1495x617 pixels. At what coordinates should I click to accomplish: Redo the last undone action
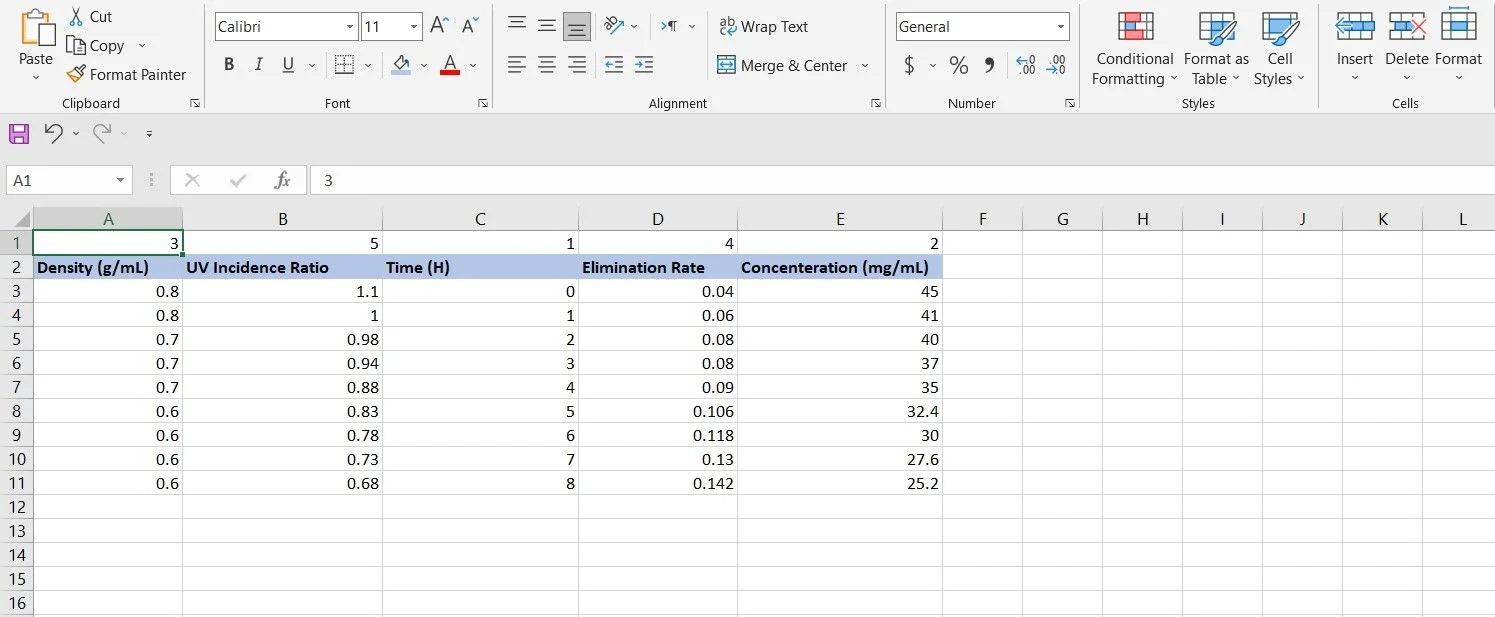102,133
